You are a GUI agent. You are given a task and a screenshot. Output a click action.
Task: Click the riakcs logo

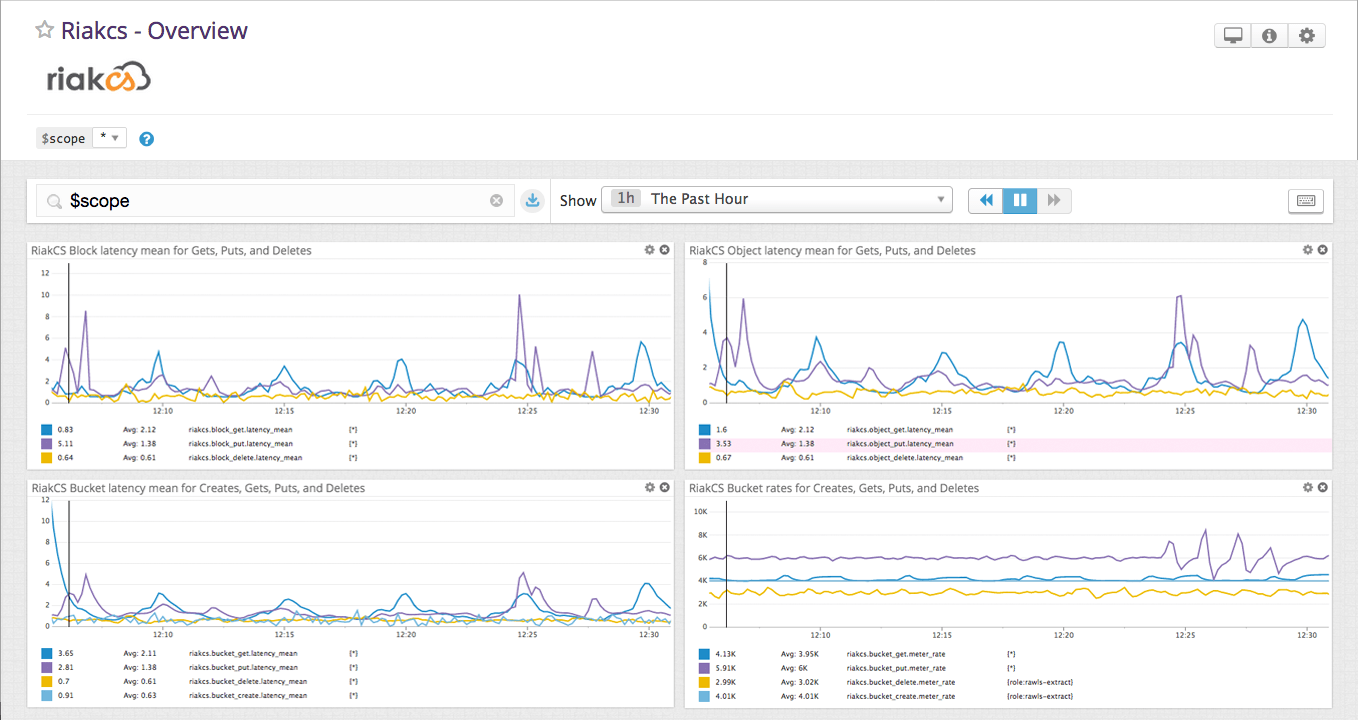coord(98,76)
